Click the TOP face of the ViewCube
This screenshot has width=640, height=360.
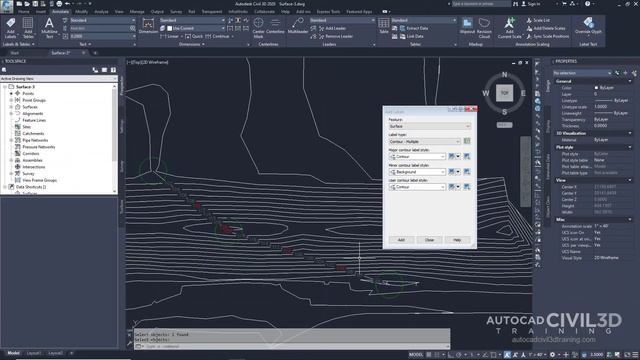coord(504,93)
